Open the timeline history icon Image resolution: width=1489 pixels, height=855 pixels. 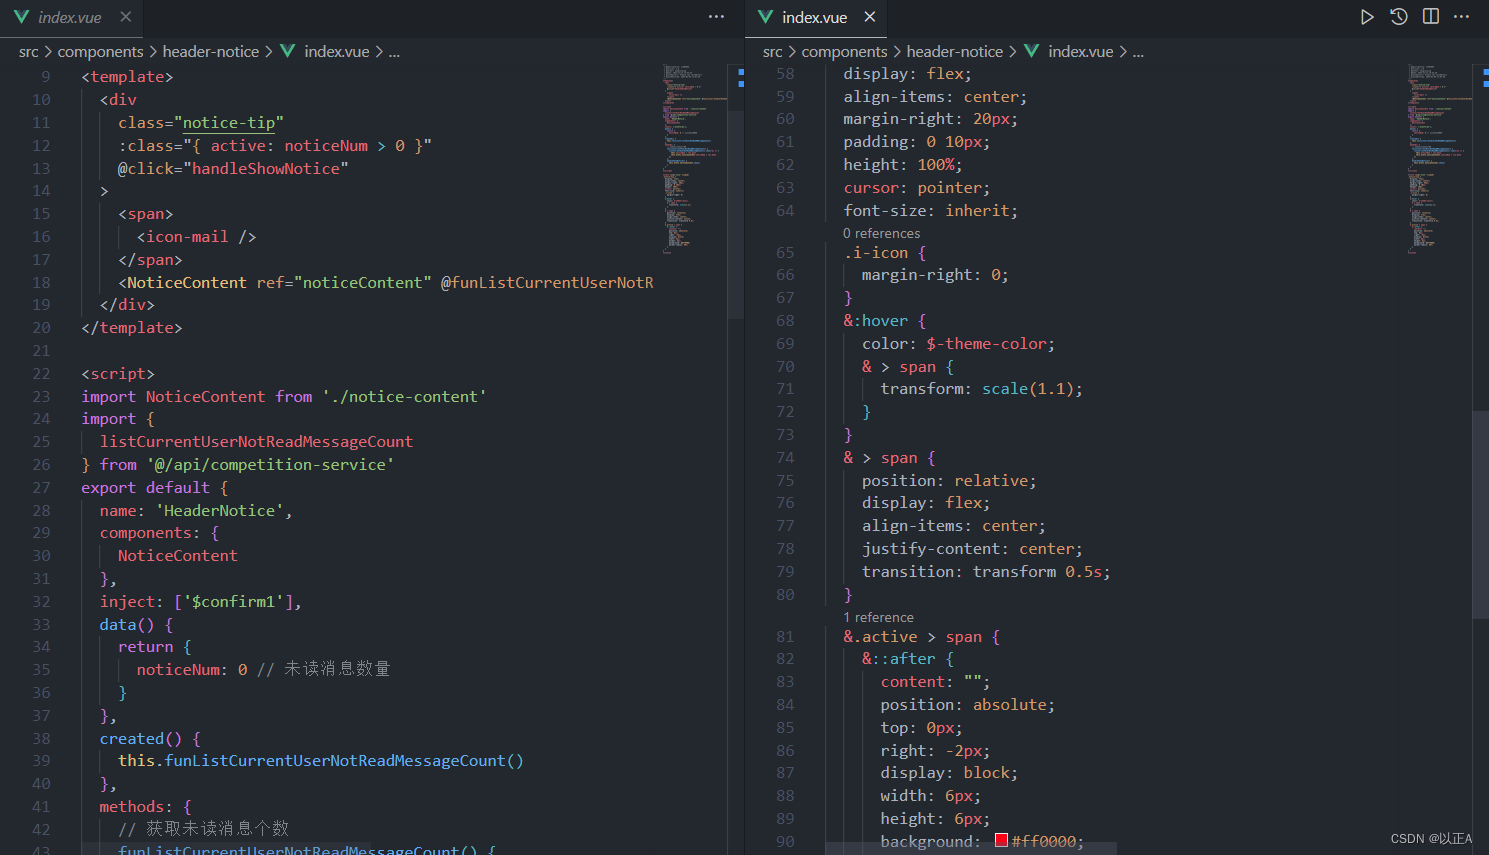[1399, 17]
